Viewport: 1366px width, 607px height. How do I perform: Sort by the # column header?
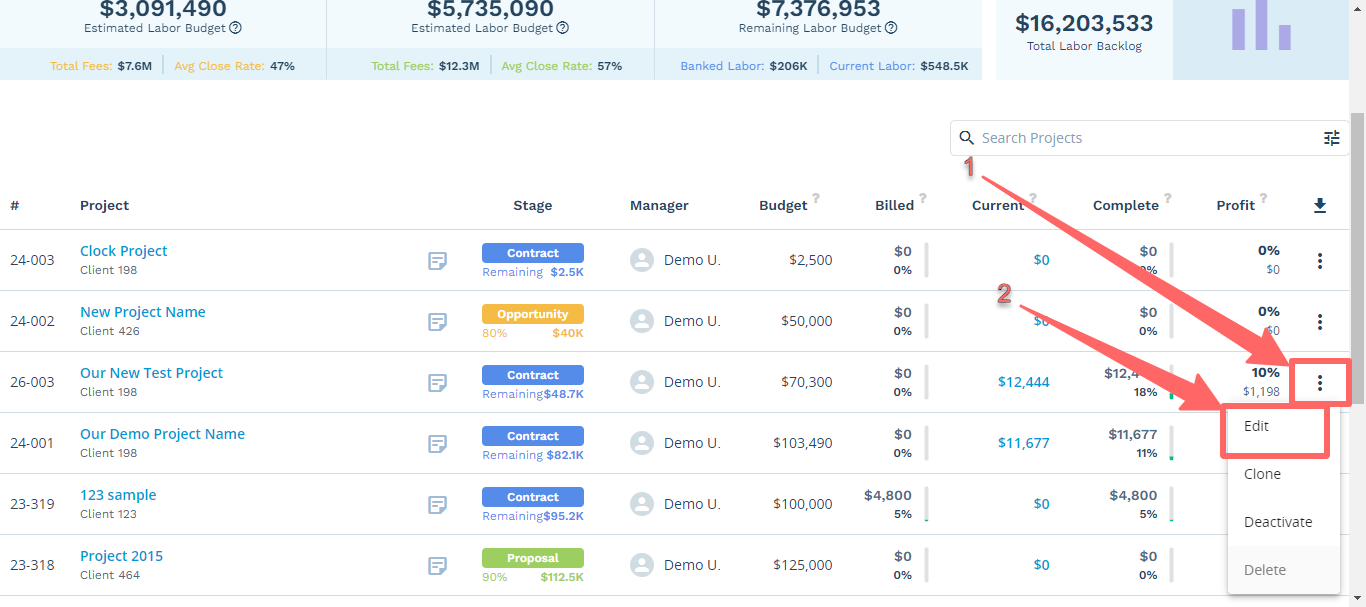point(15,205)
